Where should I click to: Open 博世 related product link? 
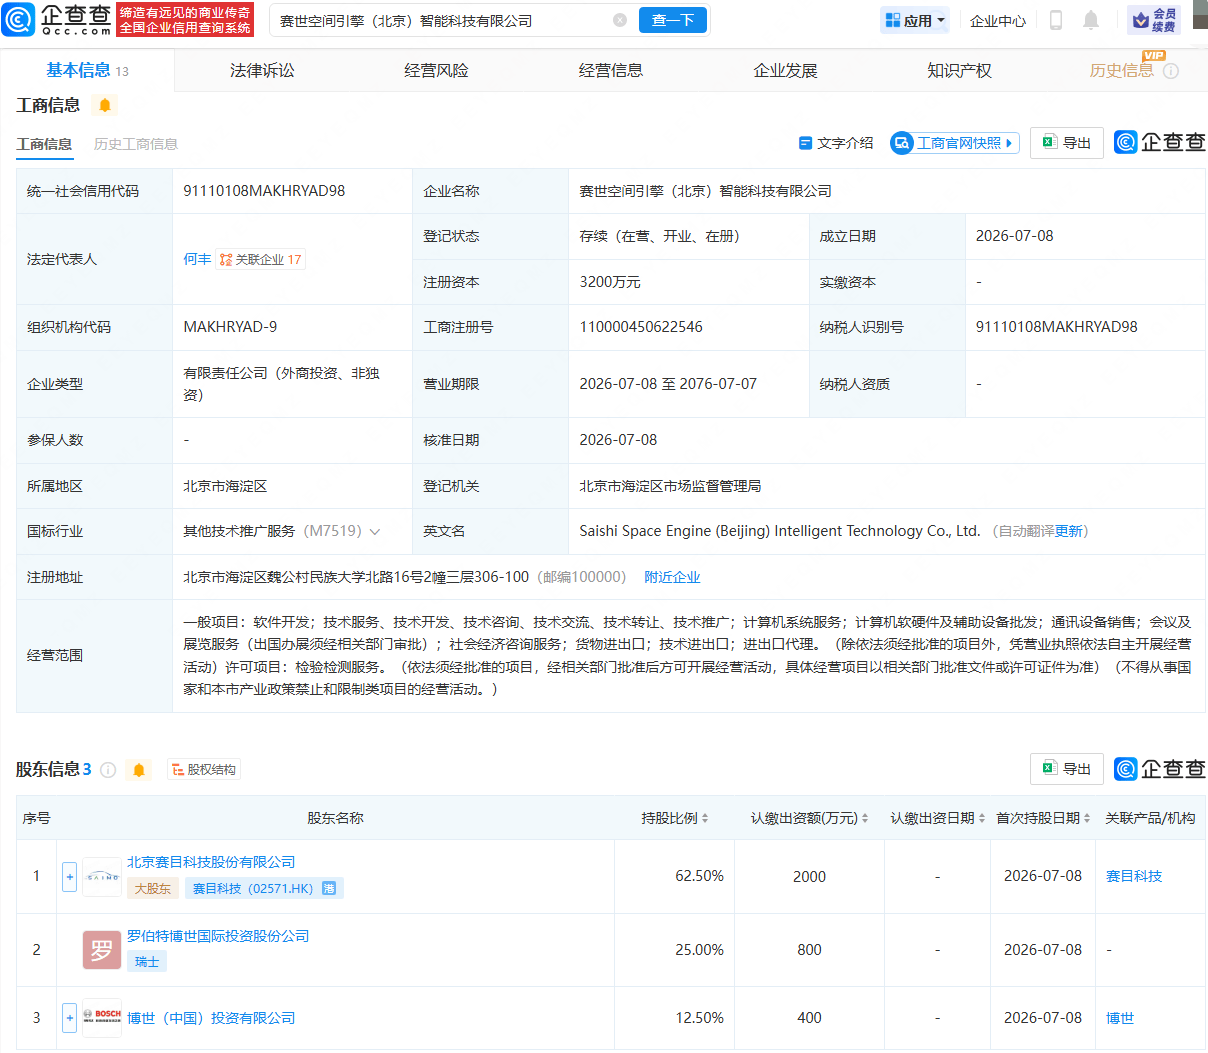pyautogui.click(x=1120, y=1018)
